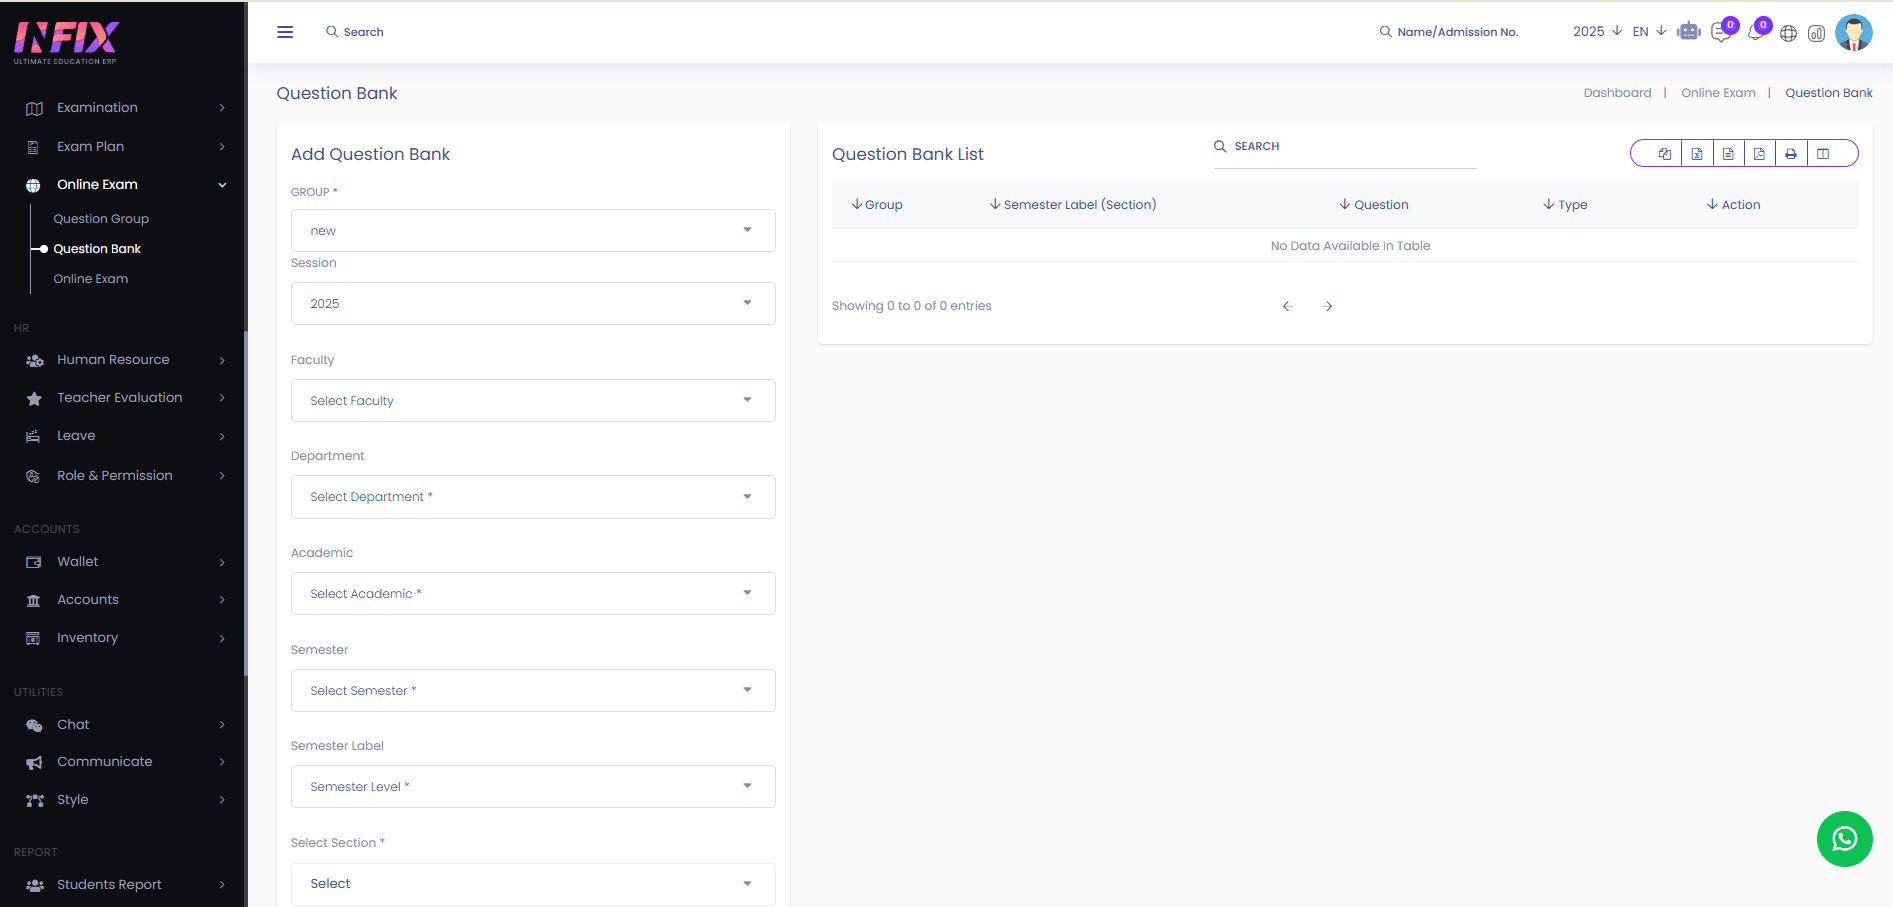This screenshot has width=1893, height=907.
Task: Open the user profile avatar
Action: coord(1854,32)
